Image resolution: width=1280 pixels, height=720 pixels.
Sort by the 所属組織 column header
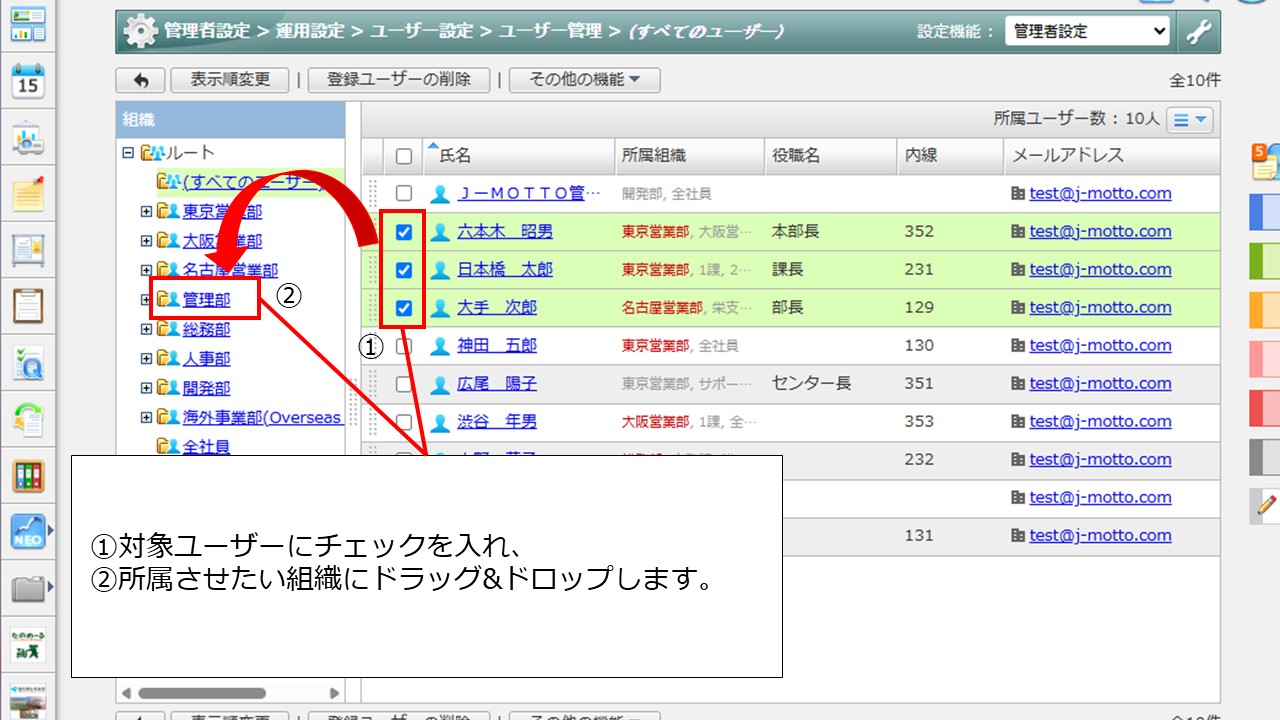click(x=654, y=156)
